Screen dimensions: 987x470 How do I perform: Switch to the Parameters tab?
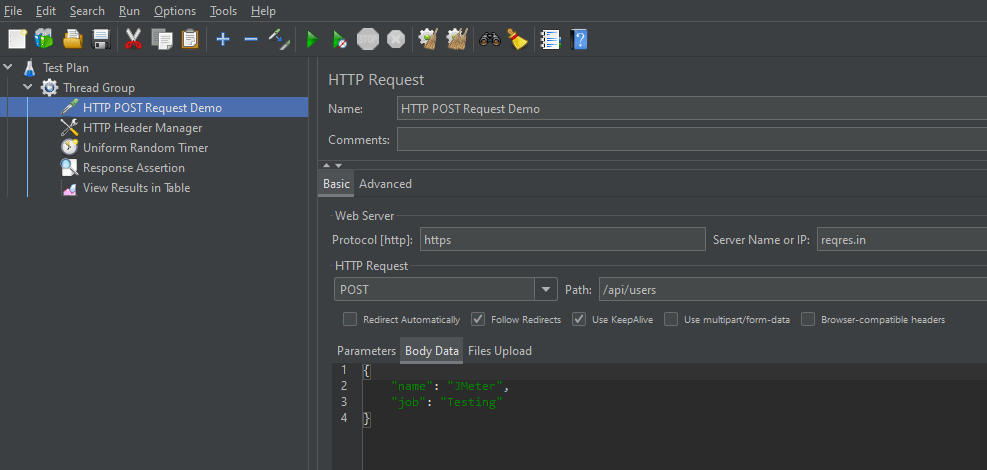pyautogui.click(x=366, y=351)
